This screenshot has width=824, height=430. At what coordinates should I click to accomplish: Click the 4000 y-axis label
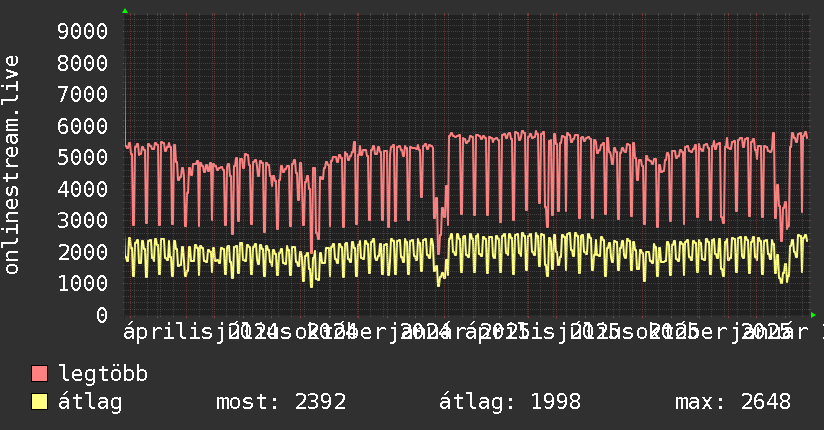(83, 189)
